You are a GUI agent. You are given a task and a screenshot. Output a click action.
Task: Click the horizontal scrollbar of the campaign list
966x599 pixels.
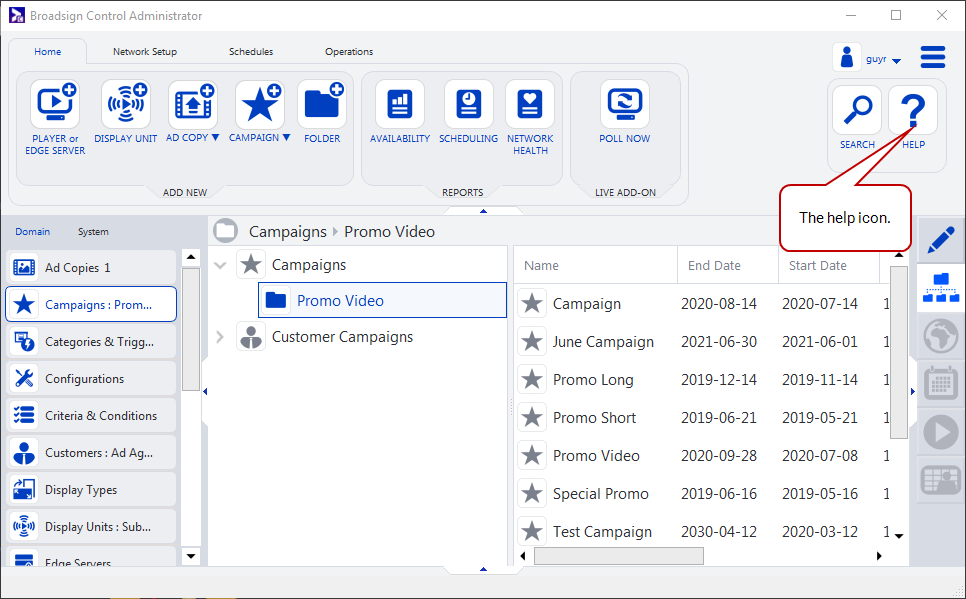[619, 556]
